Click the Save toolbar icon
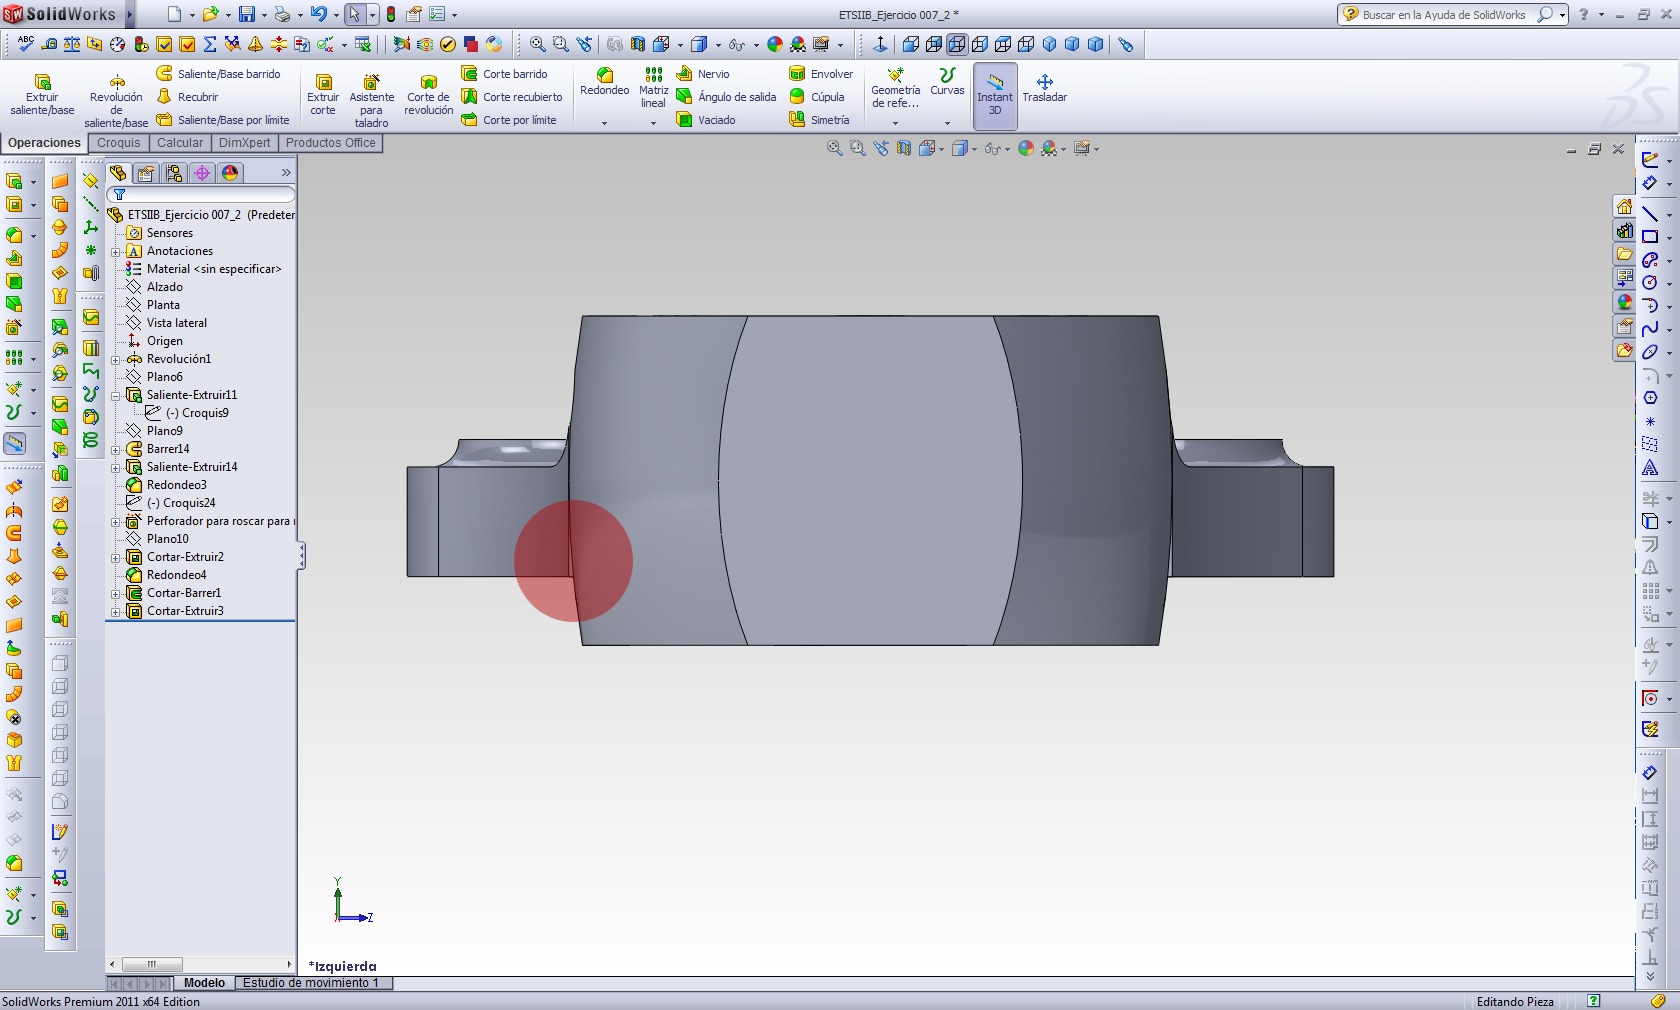Image resolution: width=1680 pixels, height=1010 pixels. click(x=247, y=15)
